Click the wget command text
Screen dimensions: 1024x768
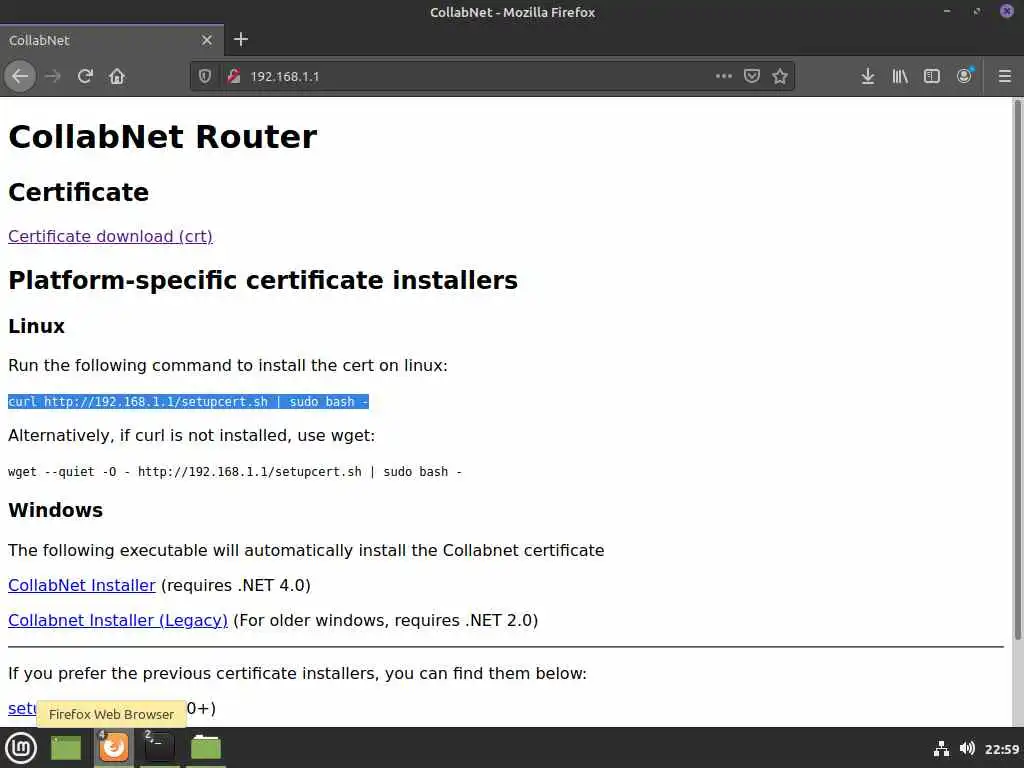click(235, 472)
